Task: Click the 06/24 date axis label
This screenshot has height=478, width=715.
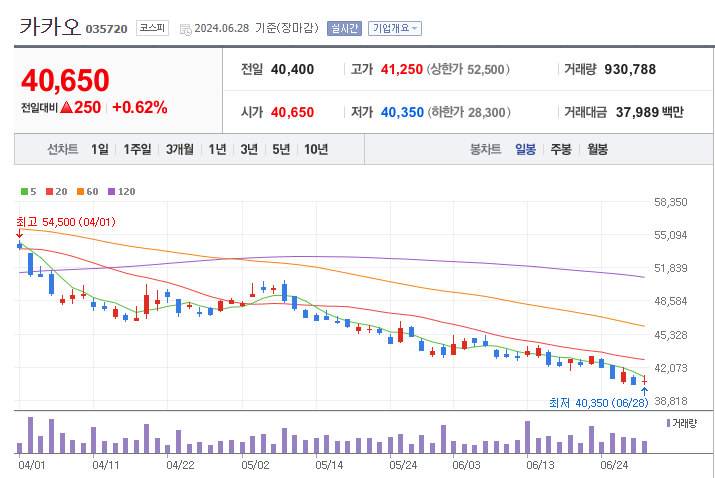Action: click(614, 465)
